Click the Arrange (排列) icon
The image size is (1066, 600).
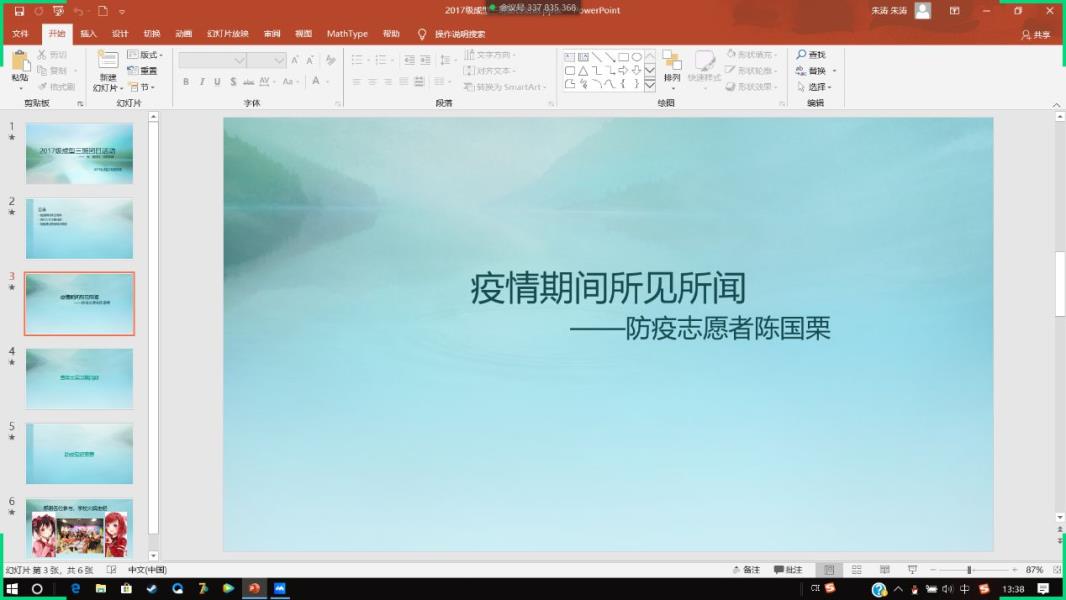point(672,60)
